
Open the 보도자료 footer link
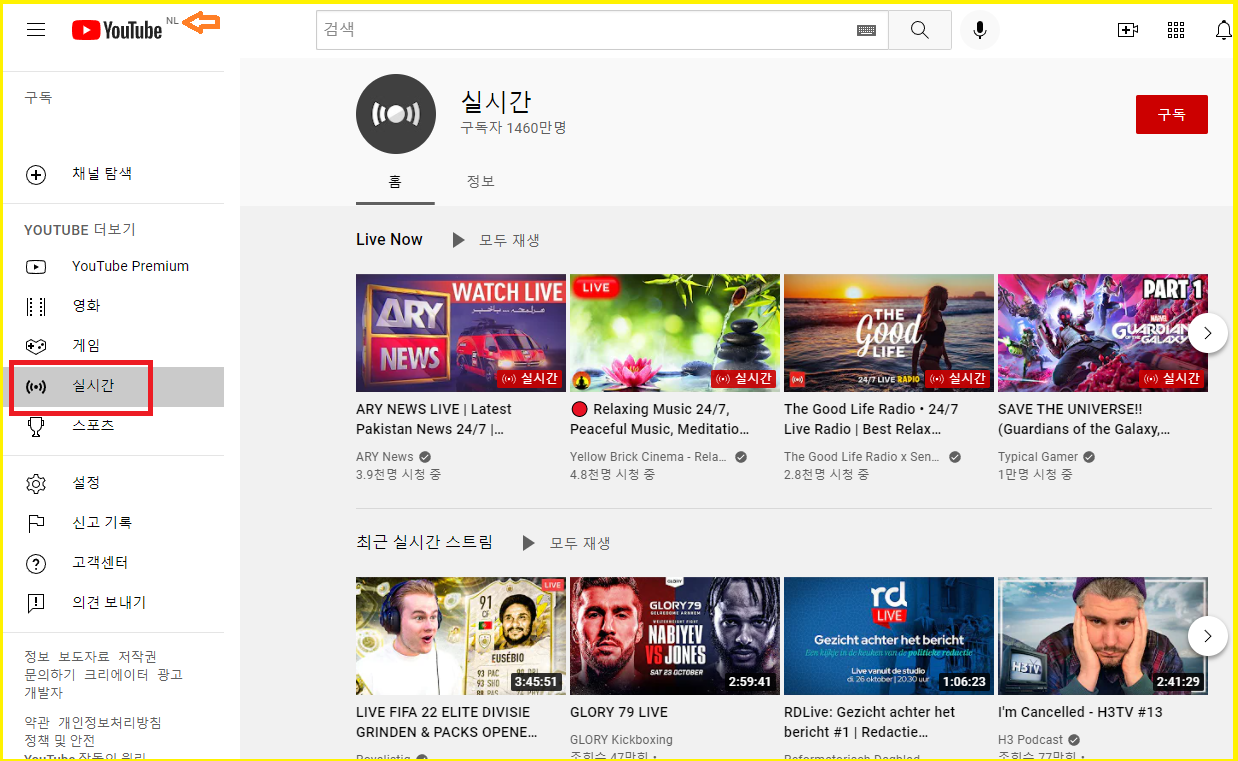coord(84,657)
